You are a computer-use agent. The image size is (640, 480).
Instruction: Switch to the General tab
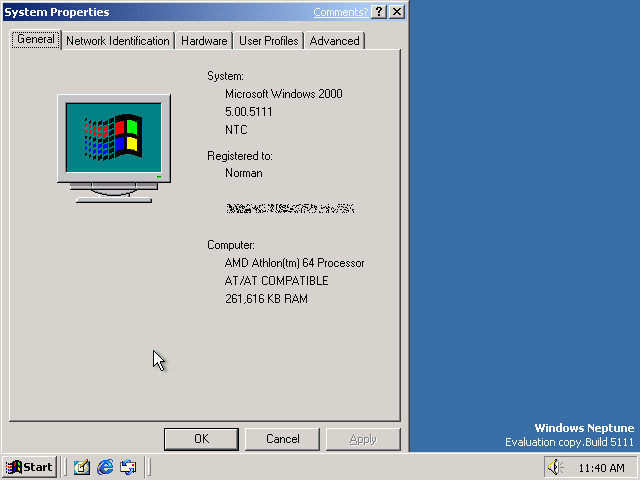pos(36,40)
